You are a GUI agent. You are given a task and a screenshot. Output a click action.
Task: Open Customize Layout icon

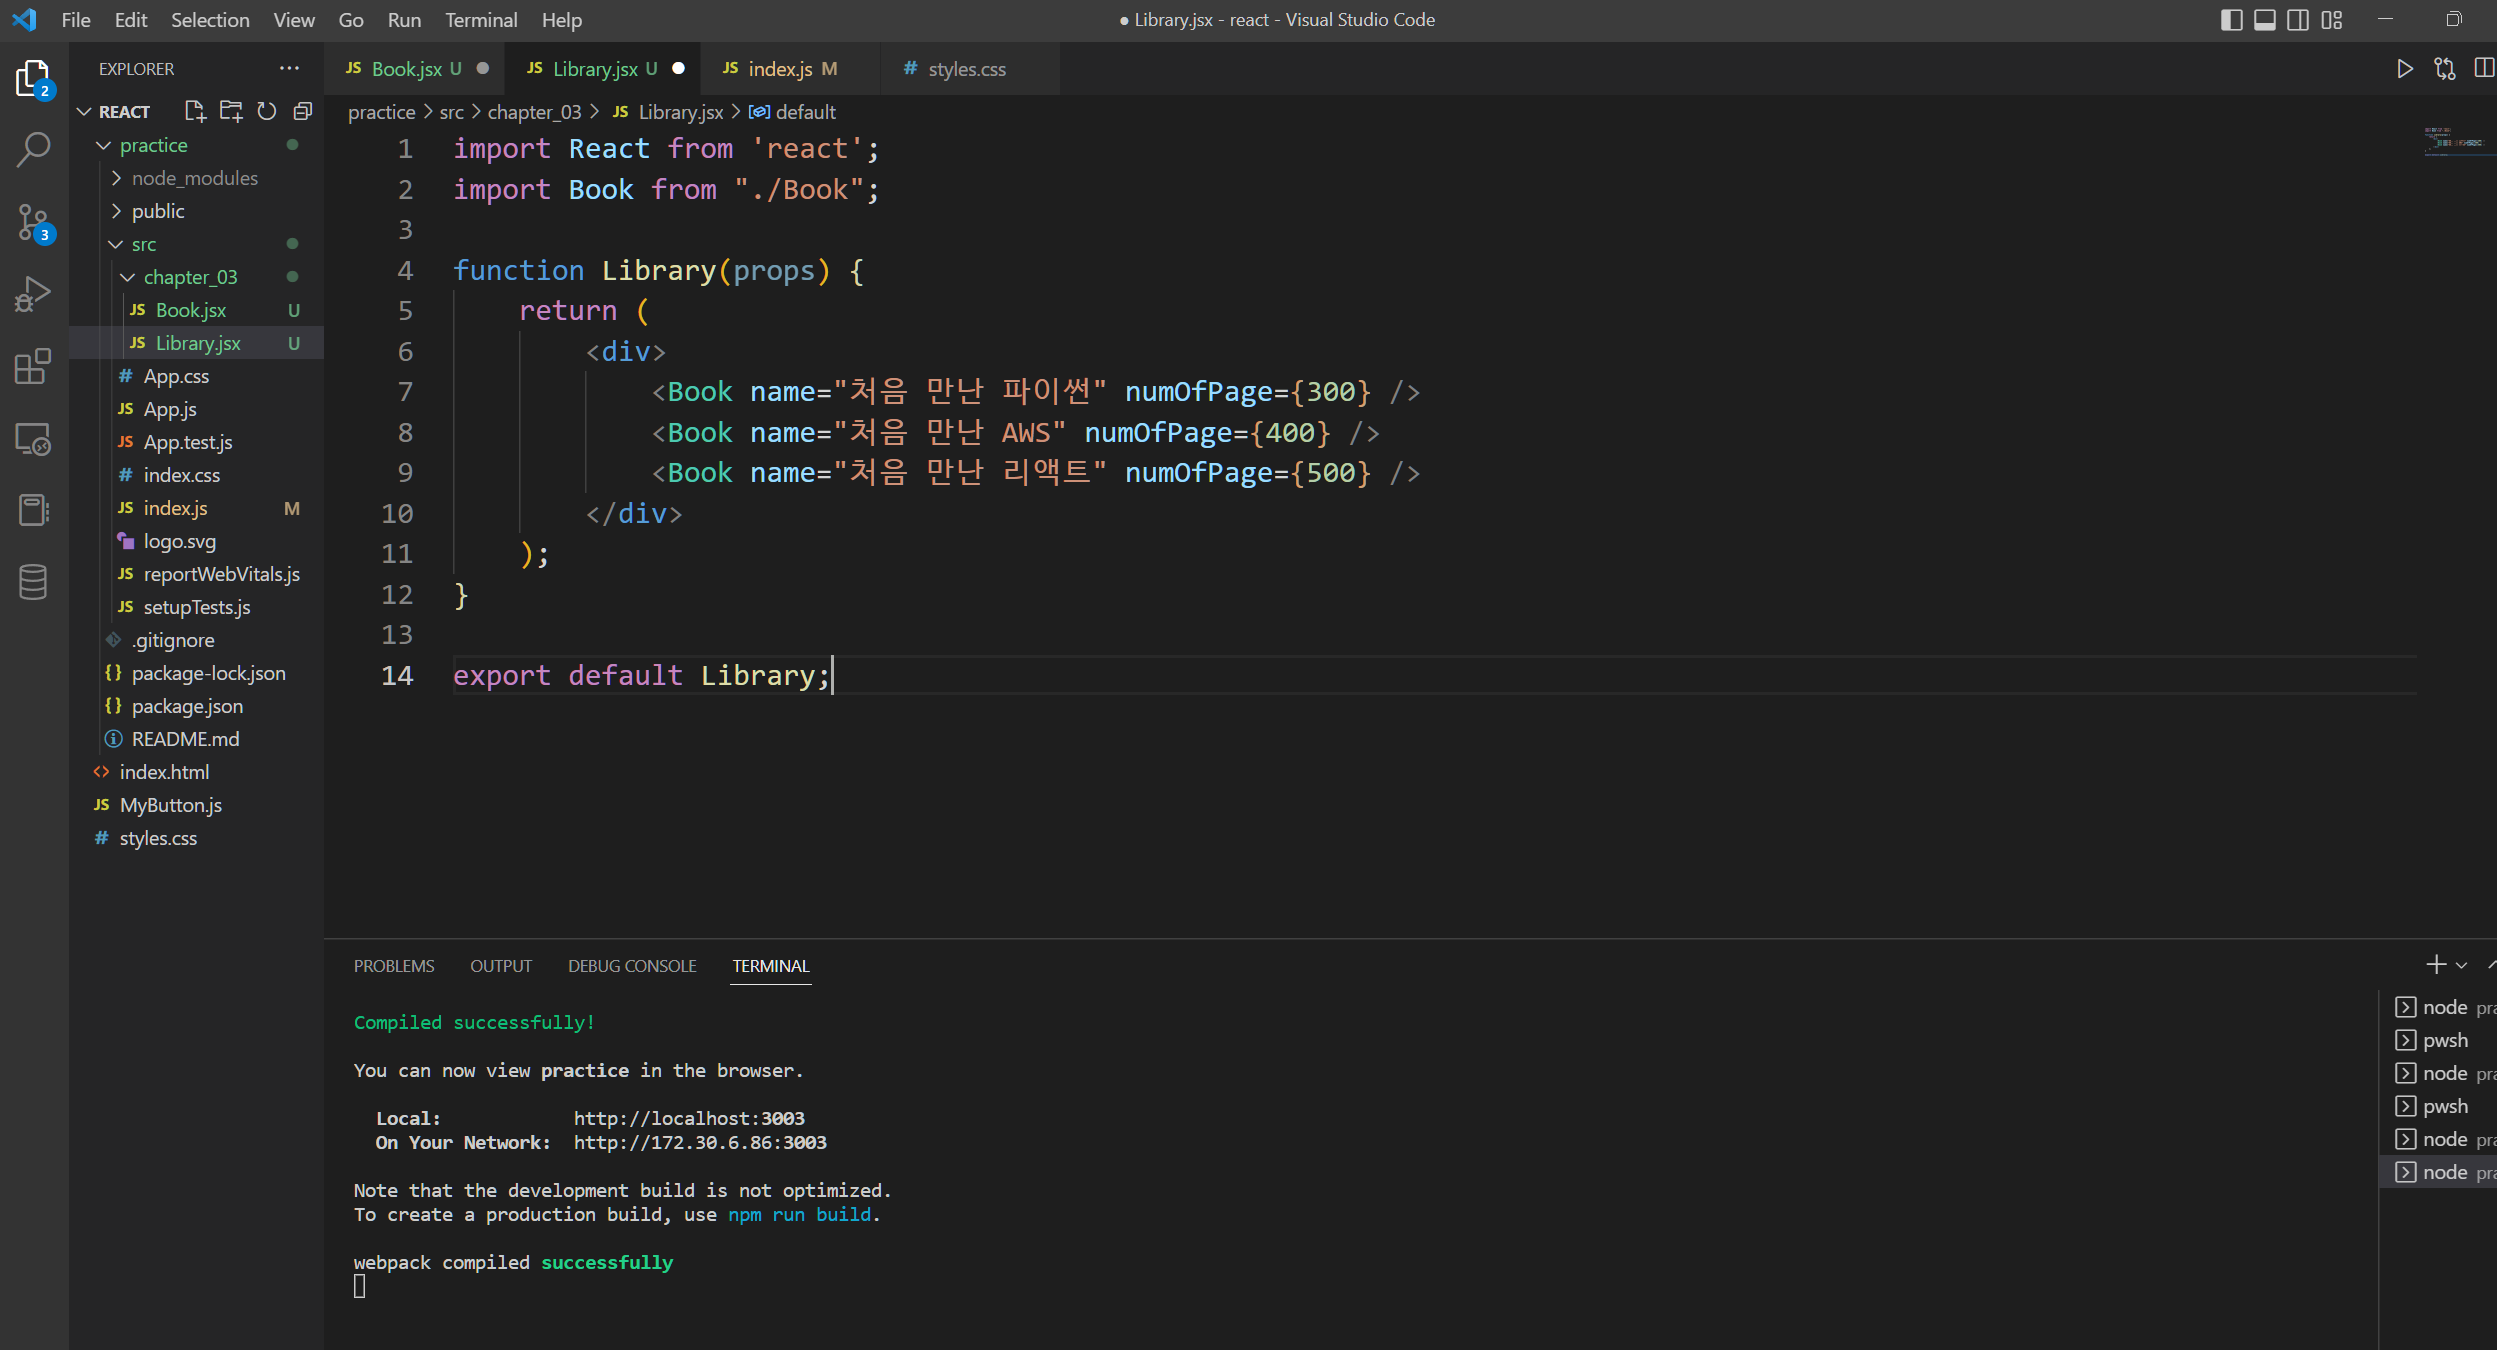[x=2332, y=20]
